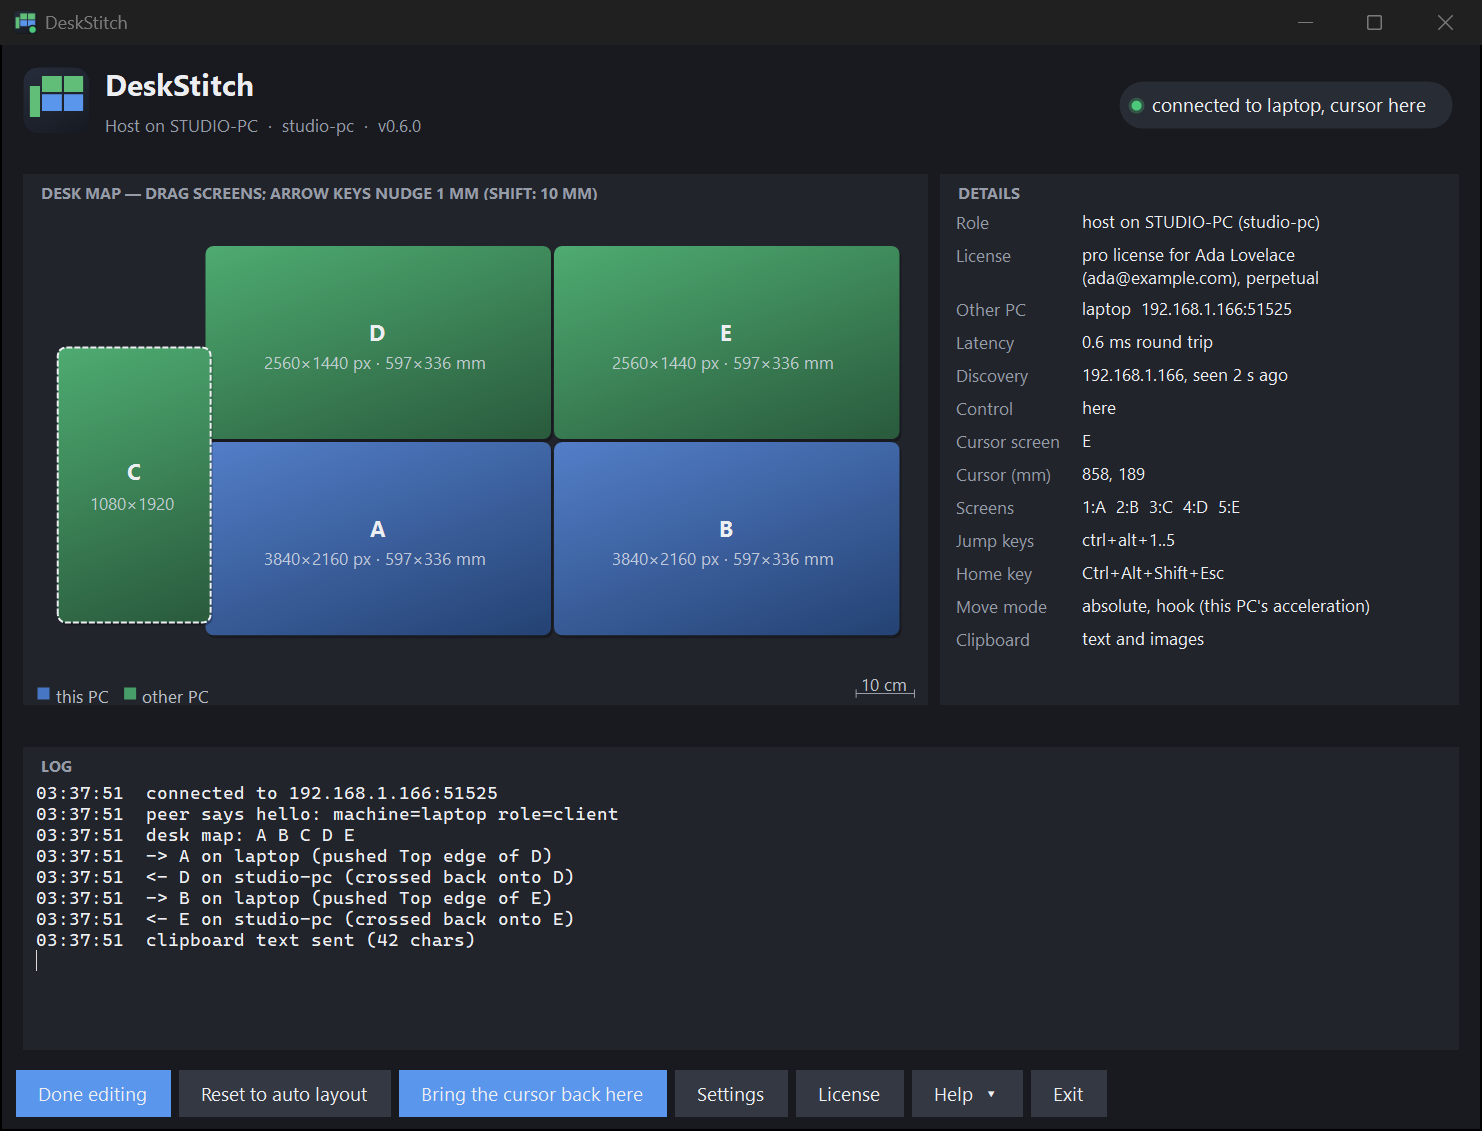
Task: Click the License value 'pro license for Ada Lovelace'
Action: 1188,255
